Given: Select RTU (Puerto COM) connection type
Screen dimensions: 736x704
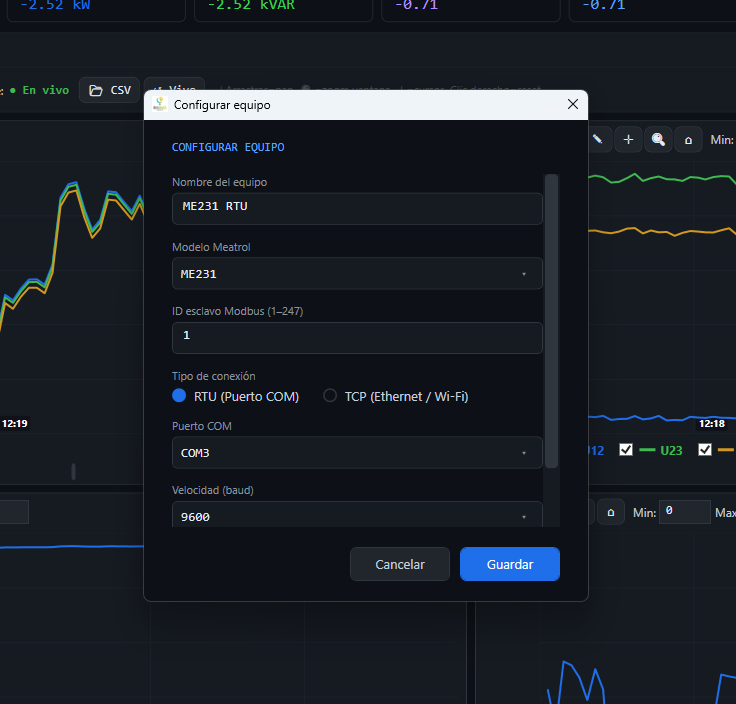Looking at the screenshot, I should tap(180, 396).
